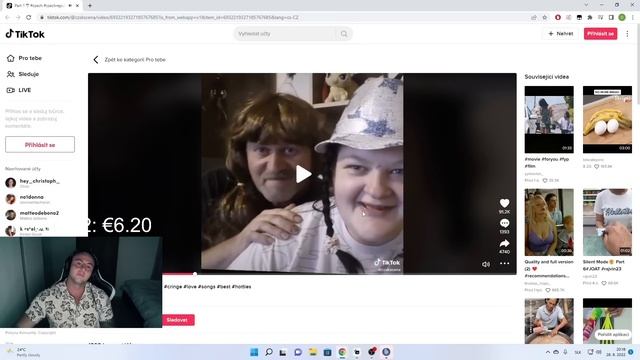Open a new browser tab

click(90, 6)
